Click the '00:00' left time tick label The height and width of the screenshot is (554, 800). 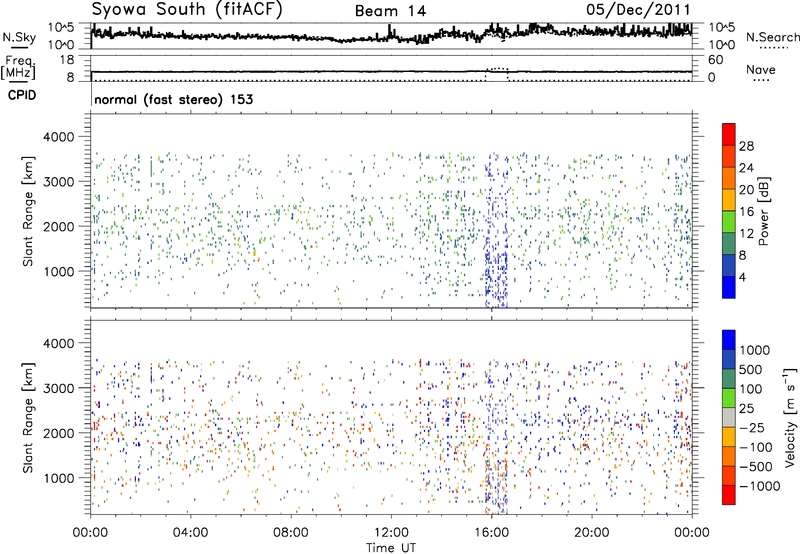pos(91,533)
